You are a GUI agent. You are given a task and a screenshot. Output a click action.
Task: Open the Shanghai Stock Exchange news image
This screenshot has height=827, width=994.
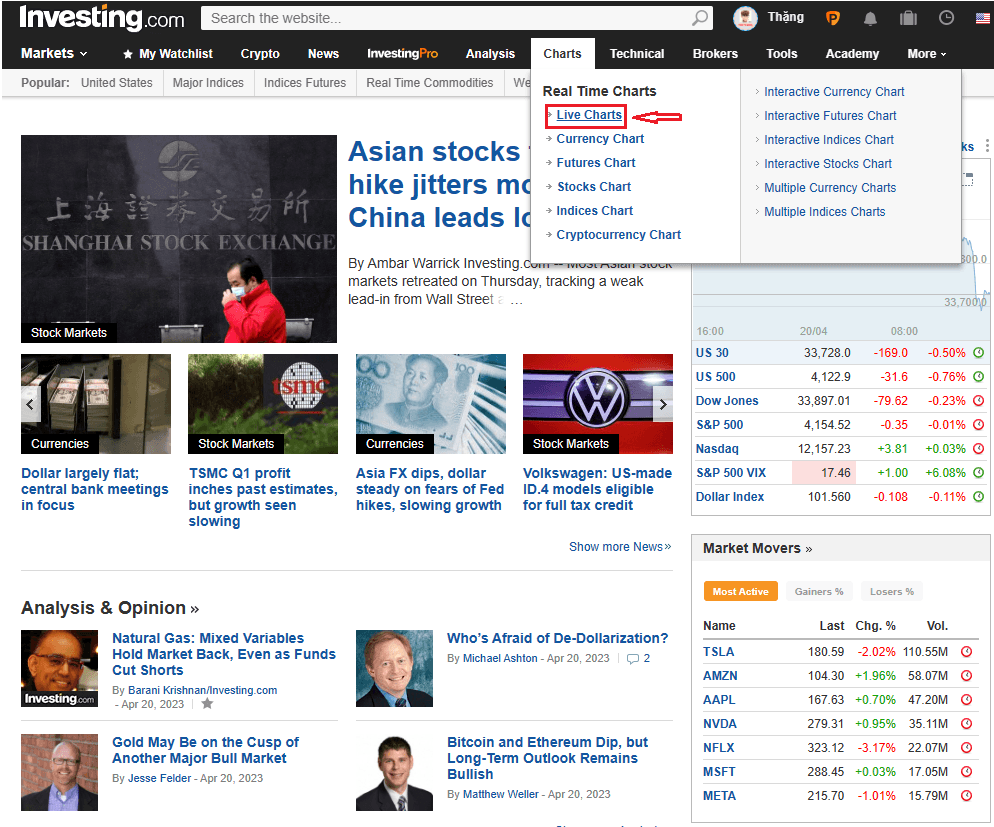[x=179, y=239]
